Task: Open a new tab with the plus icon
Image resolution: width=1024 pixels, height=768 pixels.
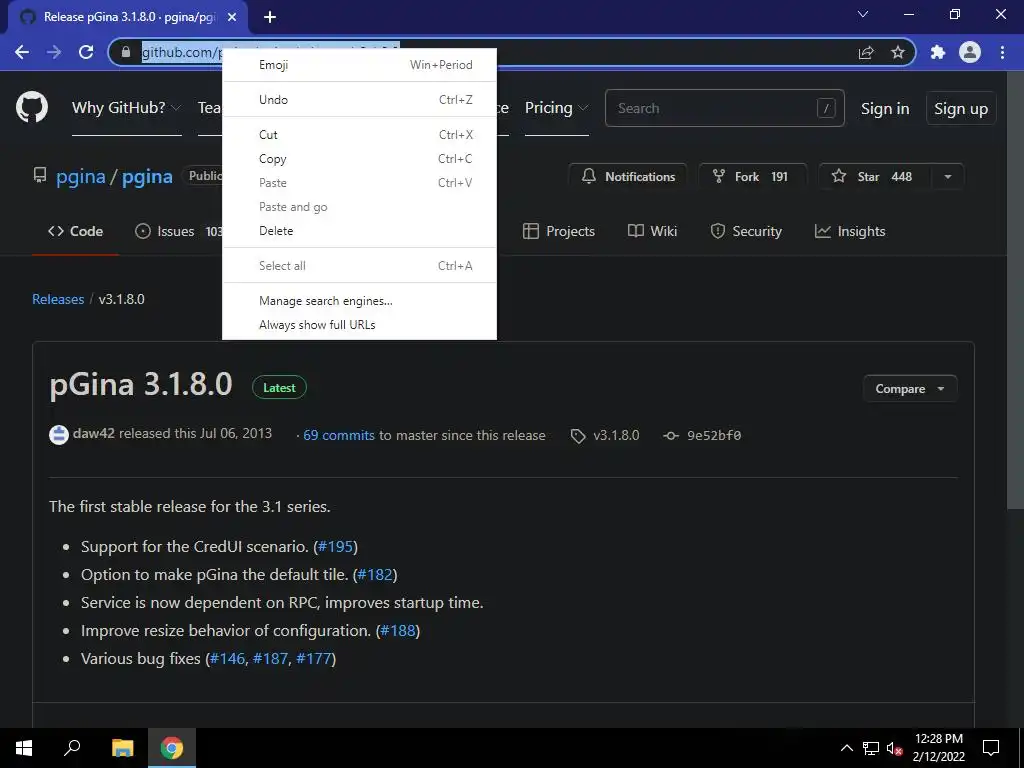Action: (270, 17)
